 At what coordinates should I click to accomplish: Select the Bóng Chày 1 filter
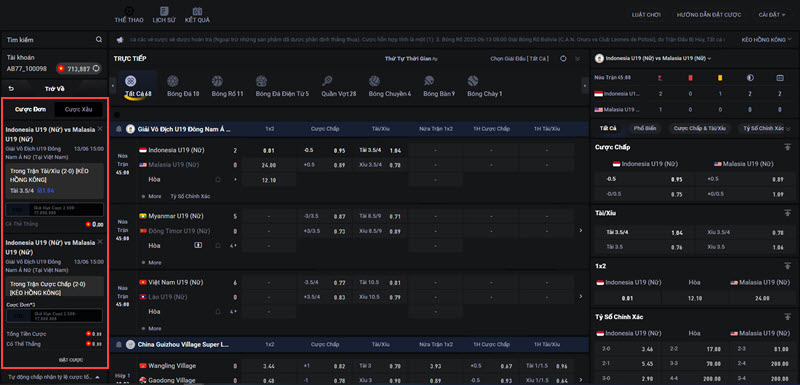485,86
